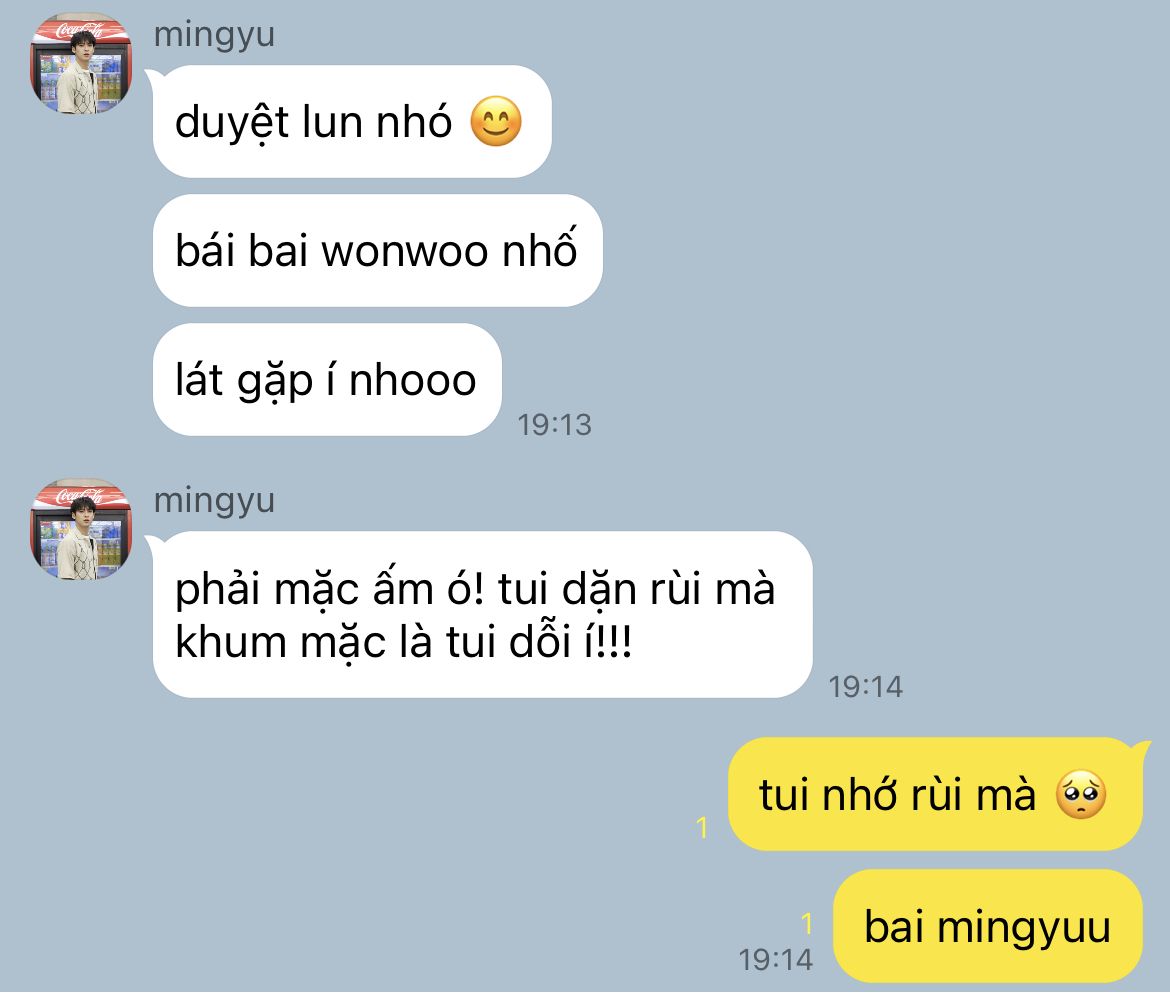This screenshot has width=1170, height=997.
Task: Select the yellow 'bai mingyuu' bubble
Action: point(988,926)
